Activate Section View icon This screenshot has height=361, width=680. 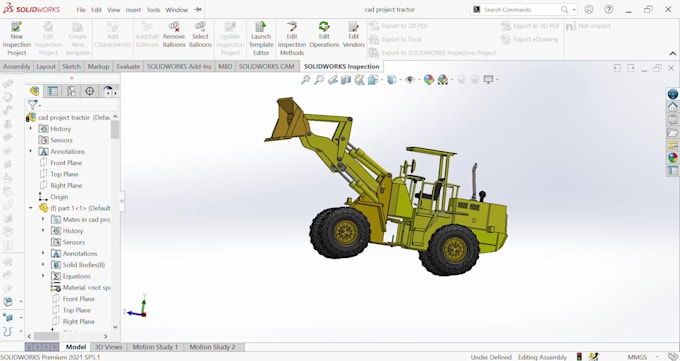346,79
